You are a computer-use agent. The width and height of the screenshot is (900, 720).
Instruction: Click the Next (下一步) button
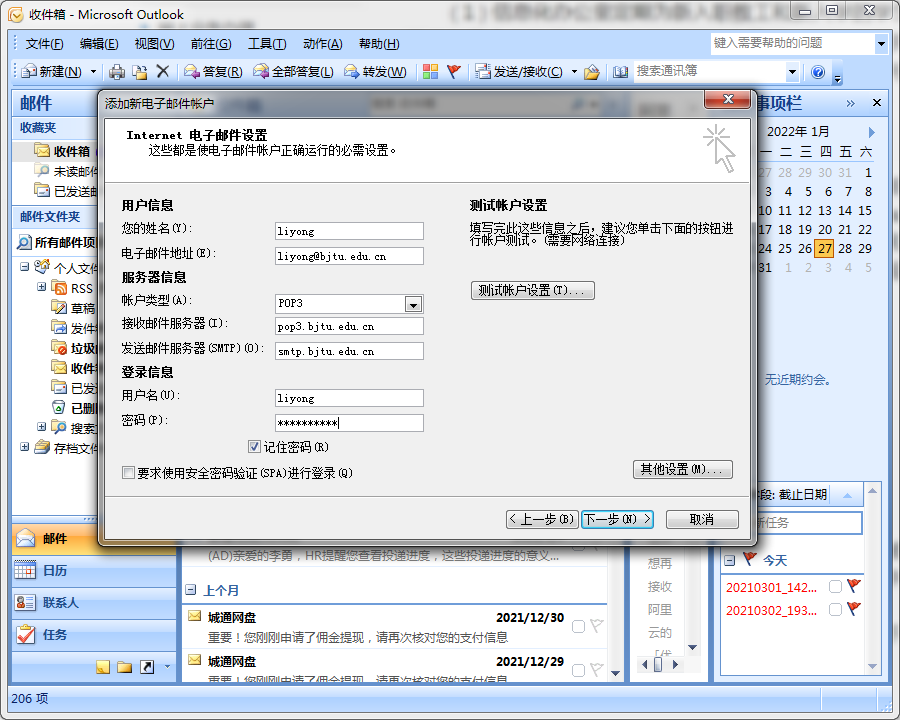pyautogui.click(x=618, y=520)
